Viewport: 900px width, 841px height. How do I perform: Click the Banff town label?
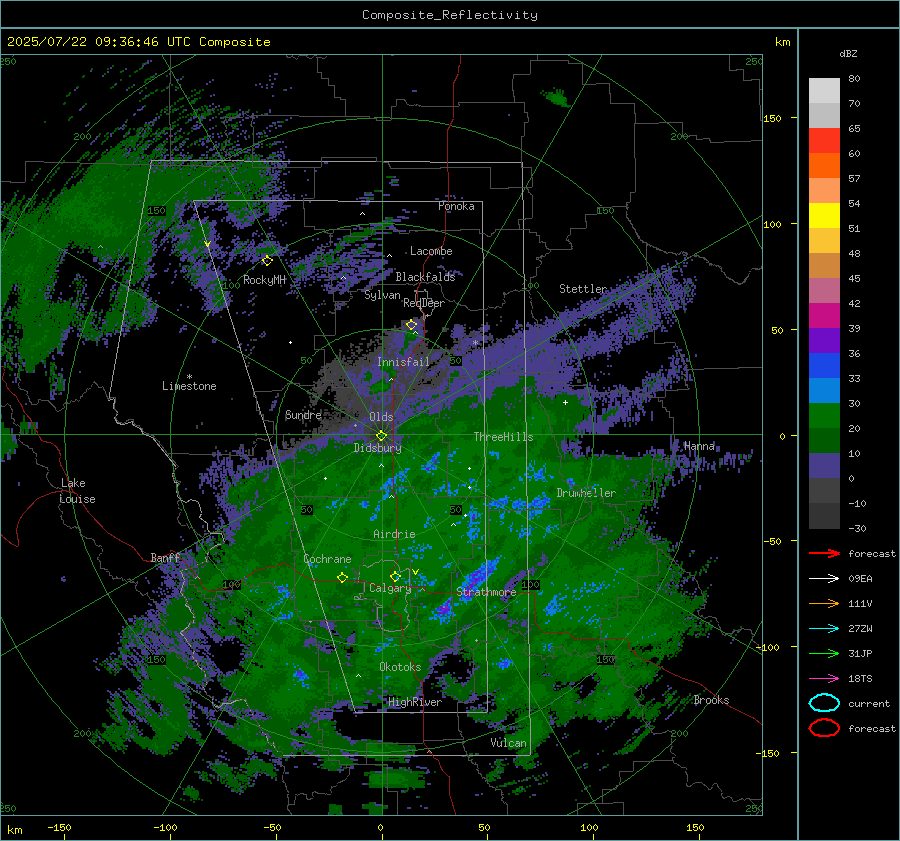pyautogui.click(x=165, y=557)
